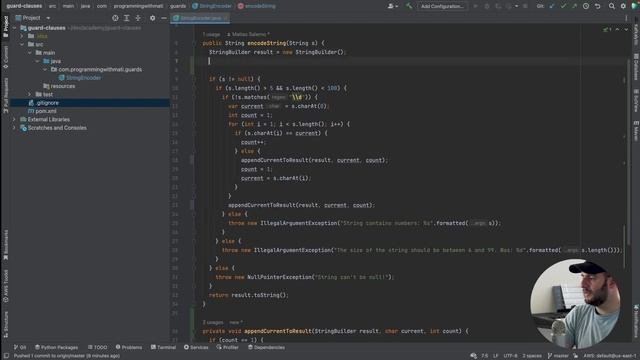The height and width of the screenshot is (360, 640).
Task: Open the Git tool window
Action: (x=20, y=347)
